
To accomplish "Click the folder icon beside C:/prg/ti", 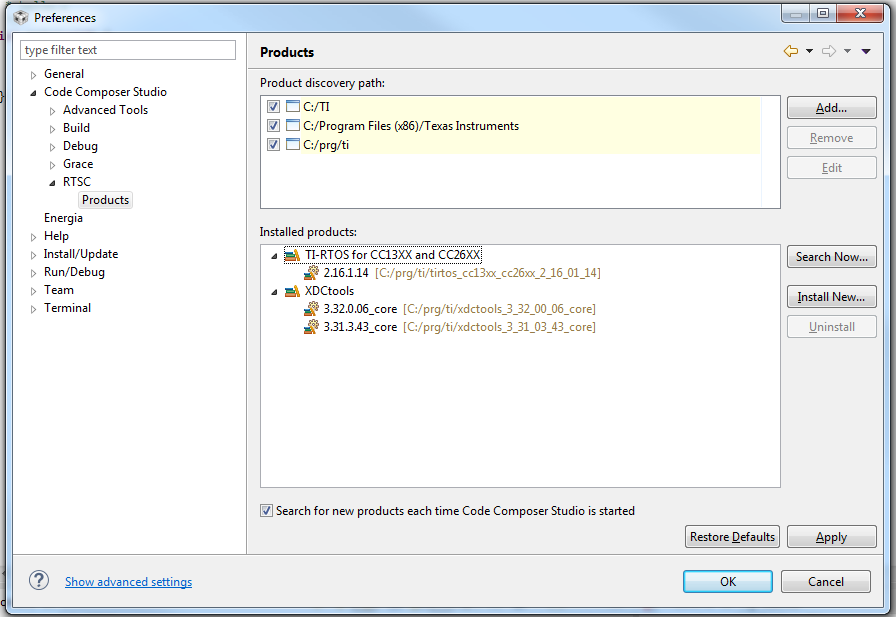I will [293, 145].
